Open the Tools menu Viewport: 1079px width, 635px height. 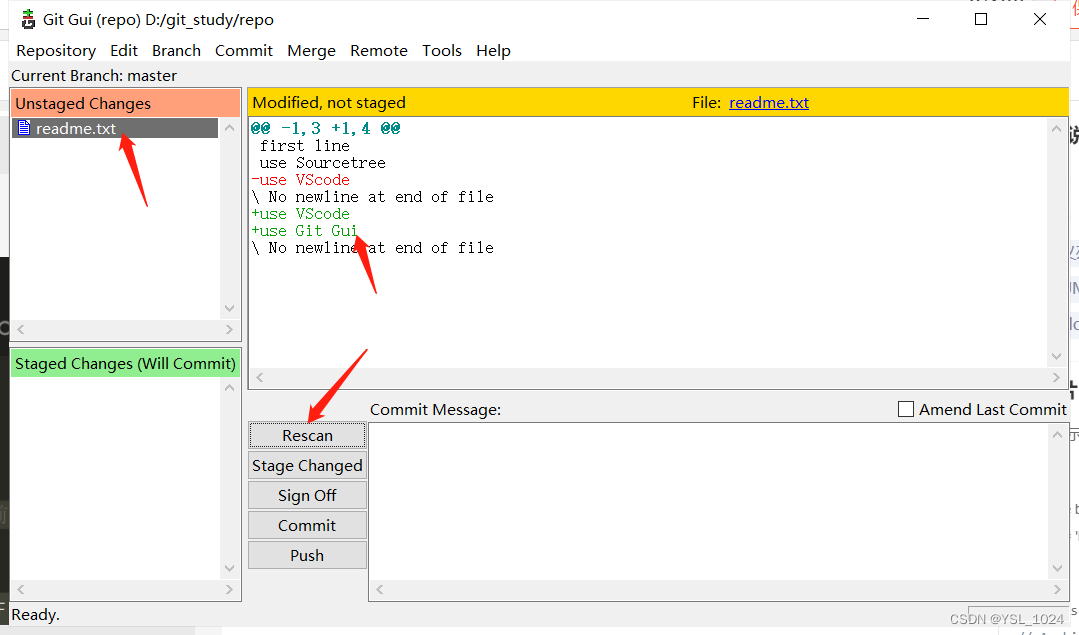442,51
